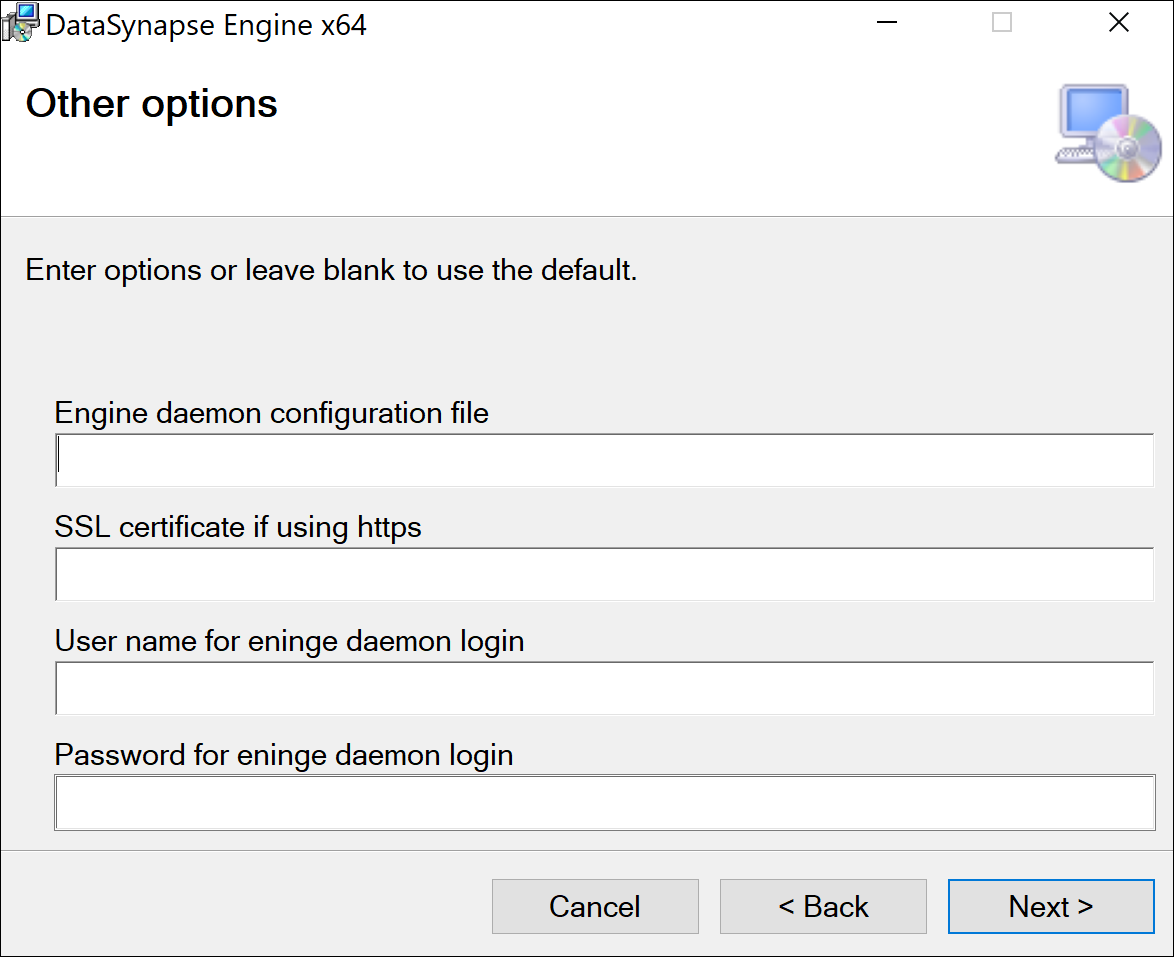This screenshot has width=1174, height=957.
Task: Click the computer and disc graphic
Action: click(1108, 134)
